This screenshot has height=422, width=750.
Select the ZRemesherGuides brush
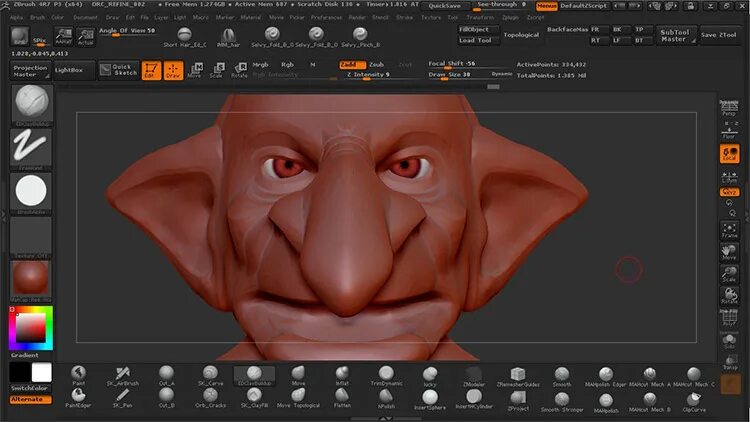(518, 376)
